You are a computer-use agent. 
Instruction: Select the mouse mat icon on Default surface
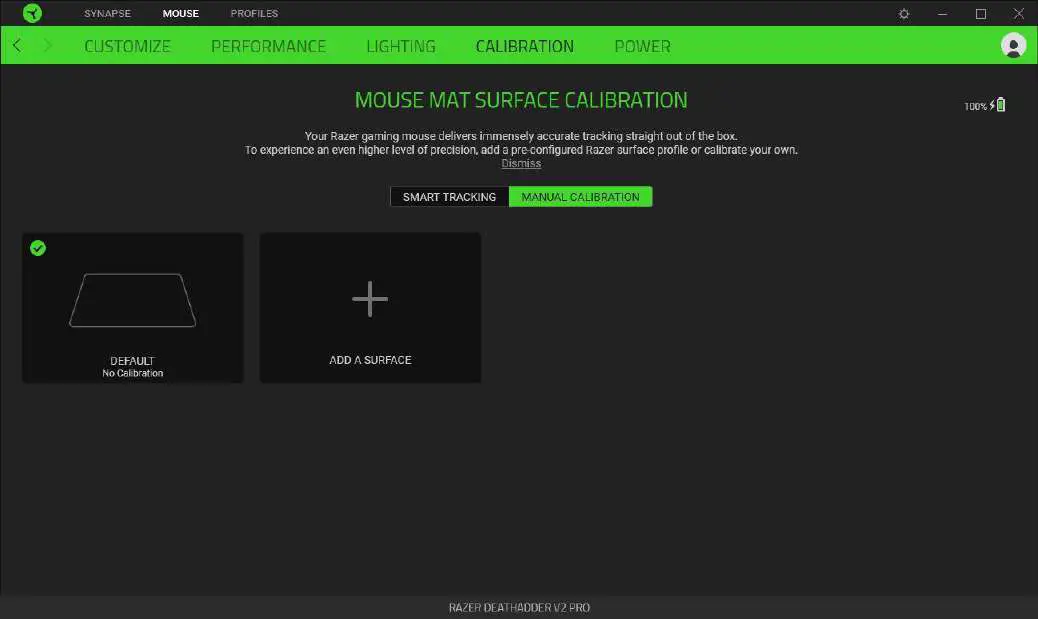tap(132, 299)
